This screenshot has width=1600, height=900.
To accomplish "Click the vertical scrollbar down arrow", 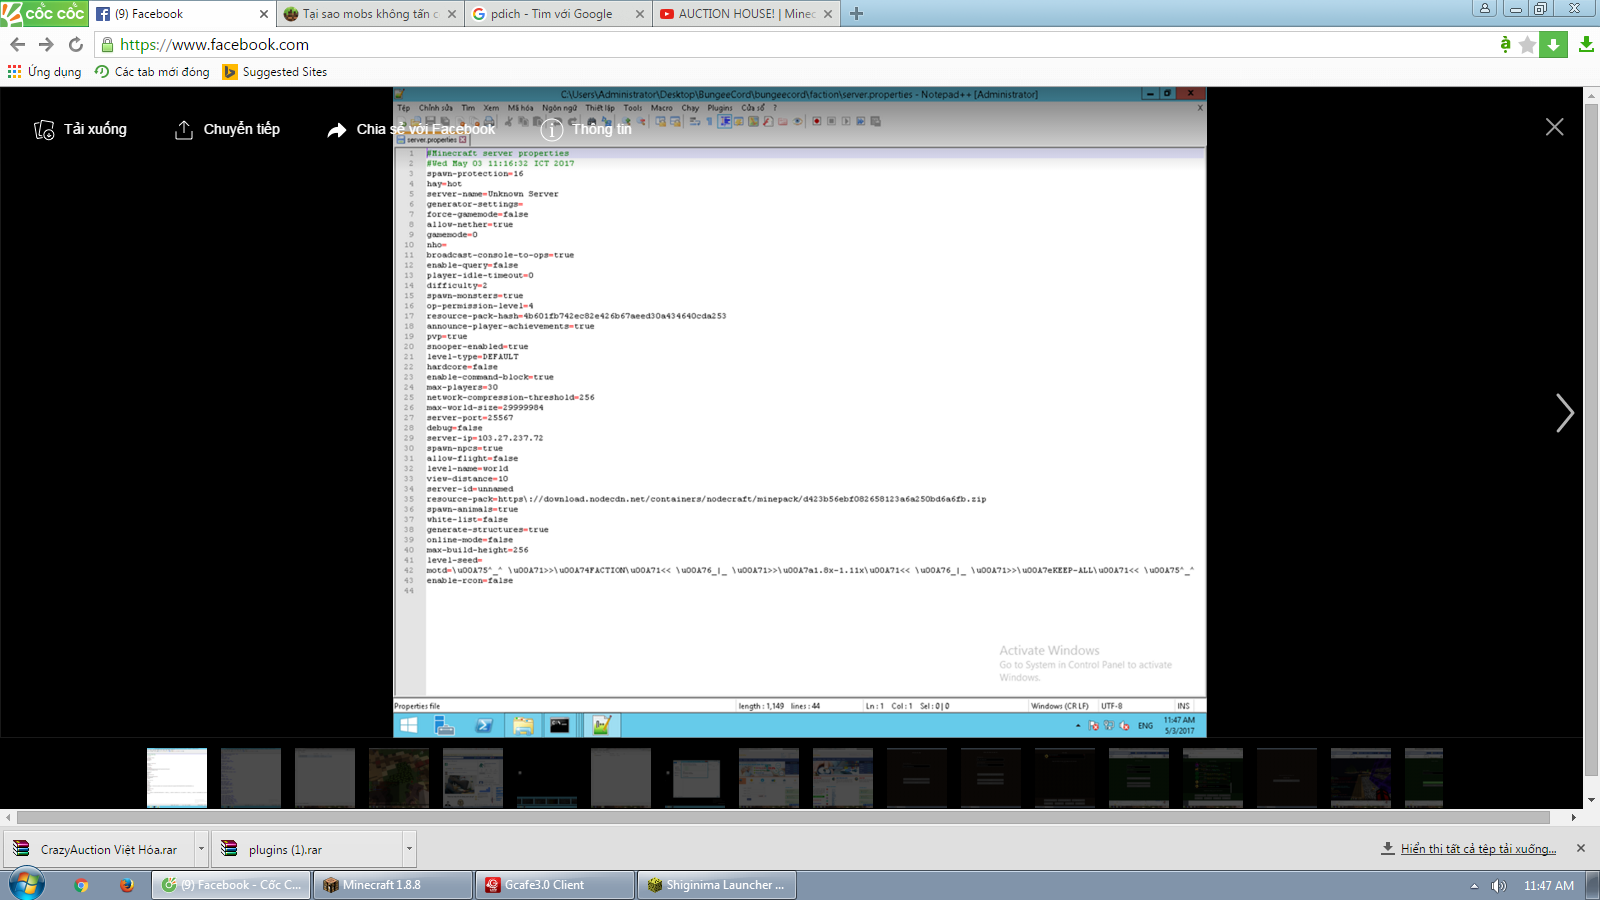I will (1592, 800).
